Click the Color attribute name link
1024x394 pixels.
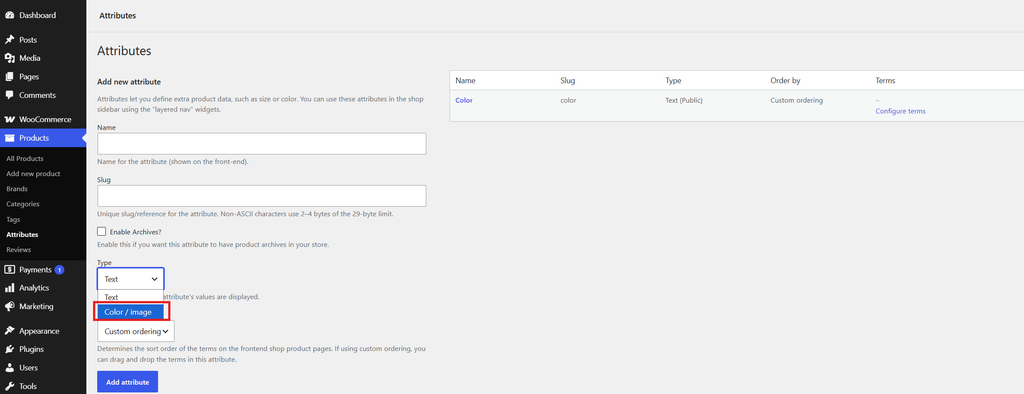pos(464,101)
